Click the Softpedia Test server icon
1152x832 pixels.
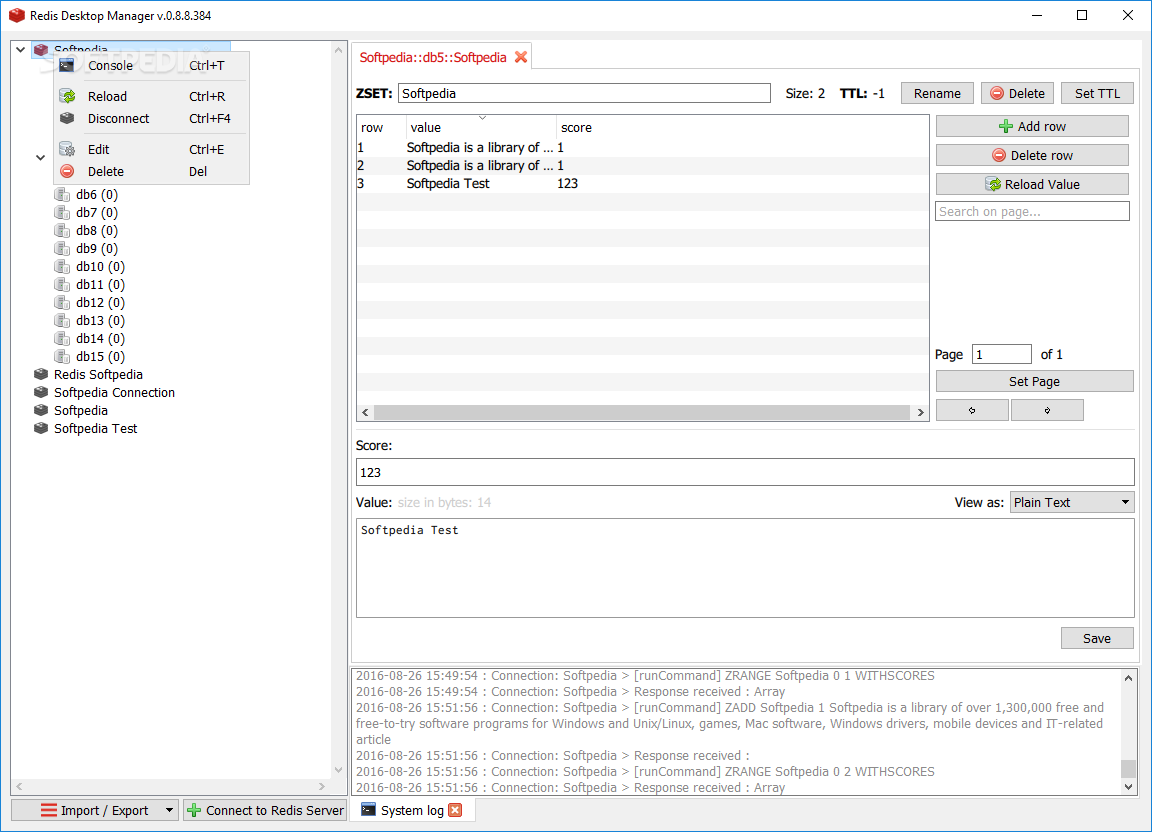coord(41,428)
